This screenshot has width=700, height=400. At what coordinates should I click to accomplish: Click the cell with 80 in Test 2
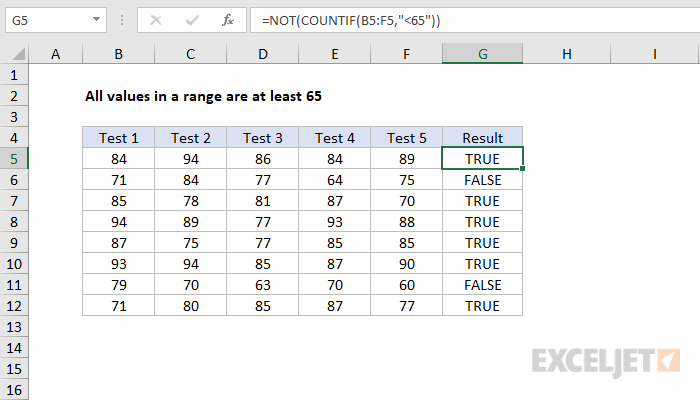click(x=191, y=306)
